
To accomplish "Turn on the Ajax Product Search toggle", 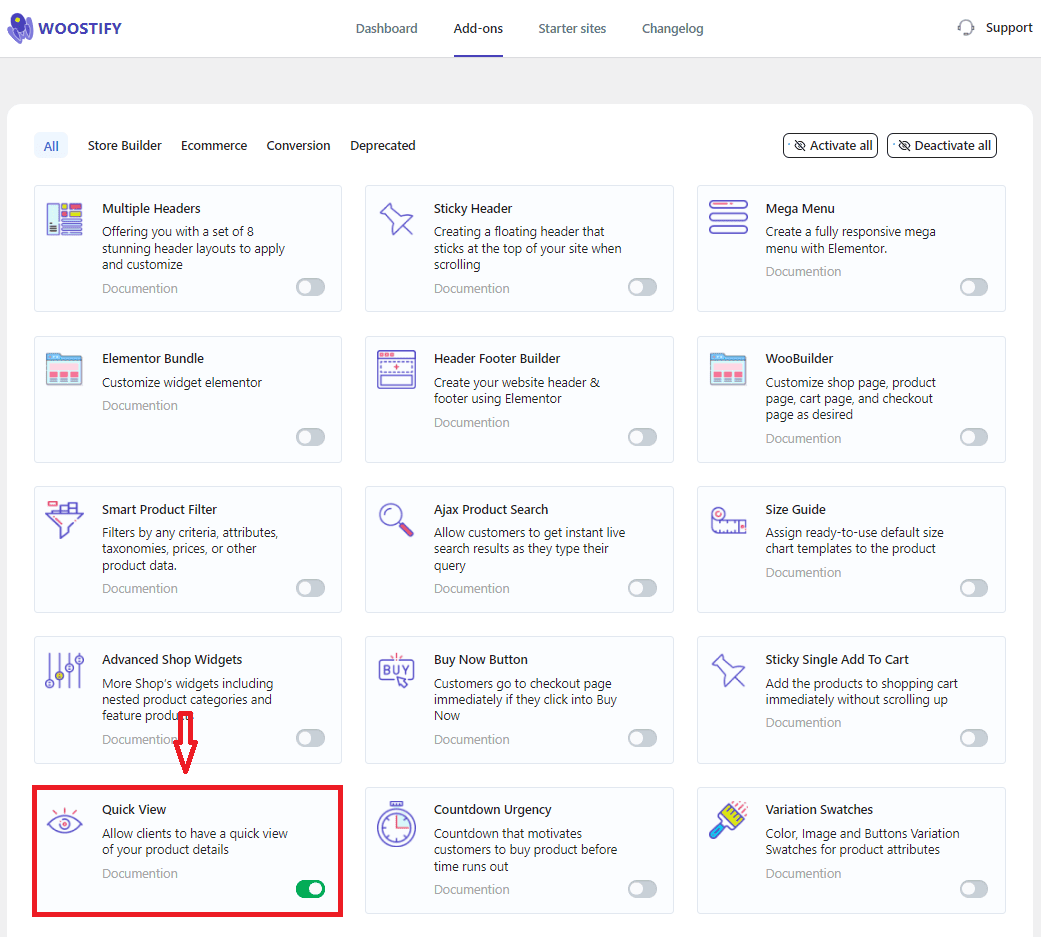I will click(x=643, y=588).
